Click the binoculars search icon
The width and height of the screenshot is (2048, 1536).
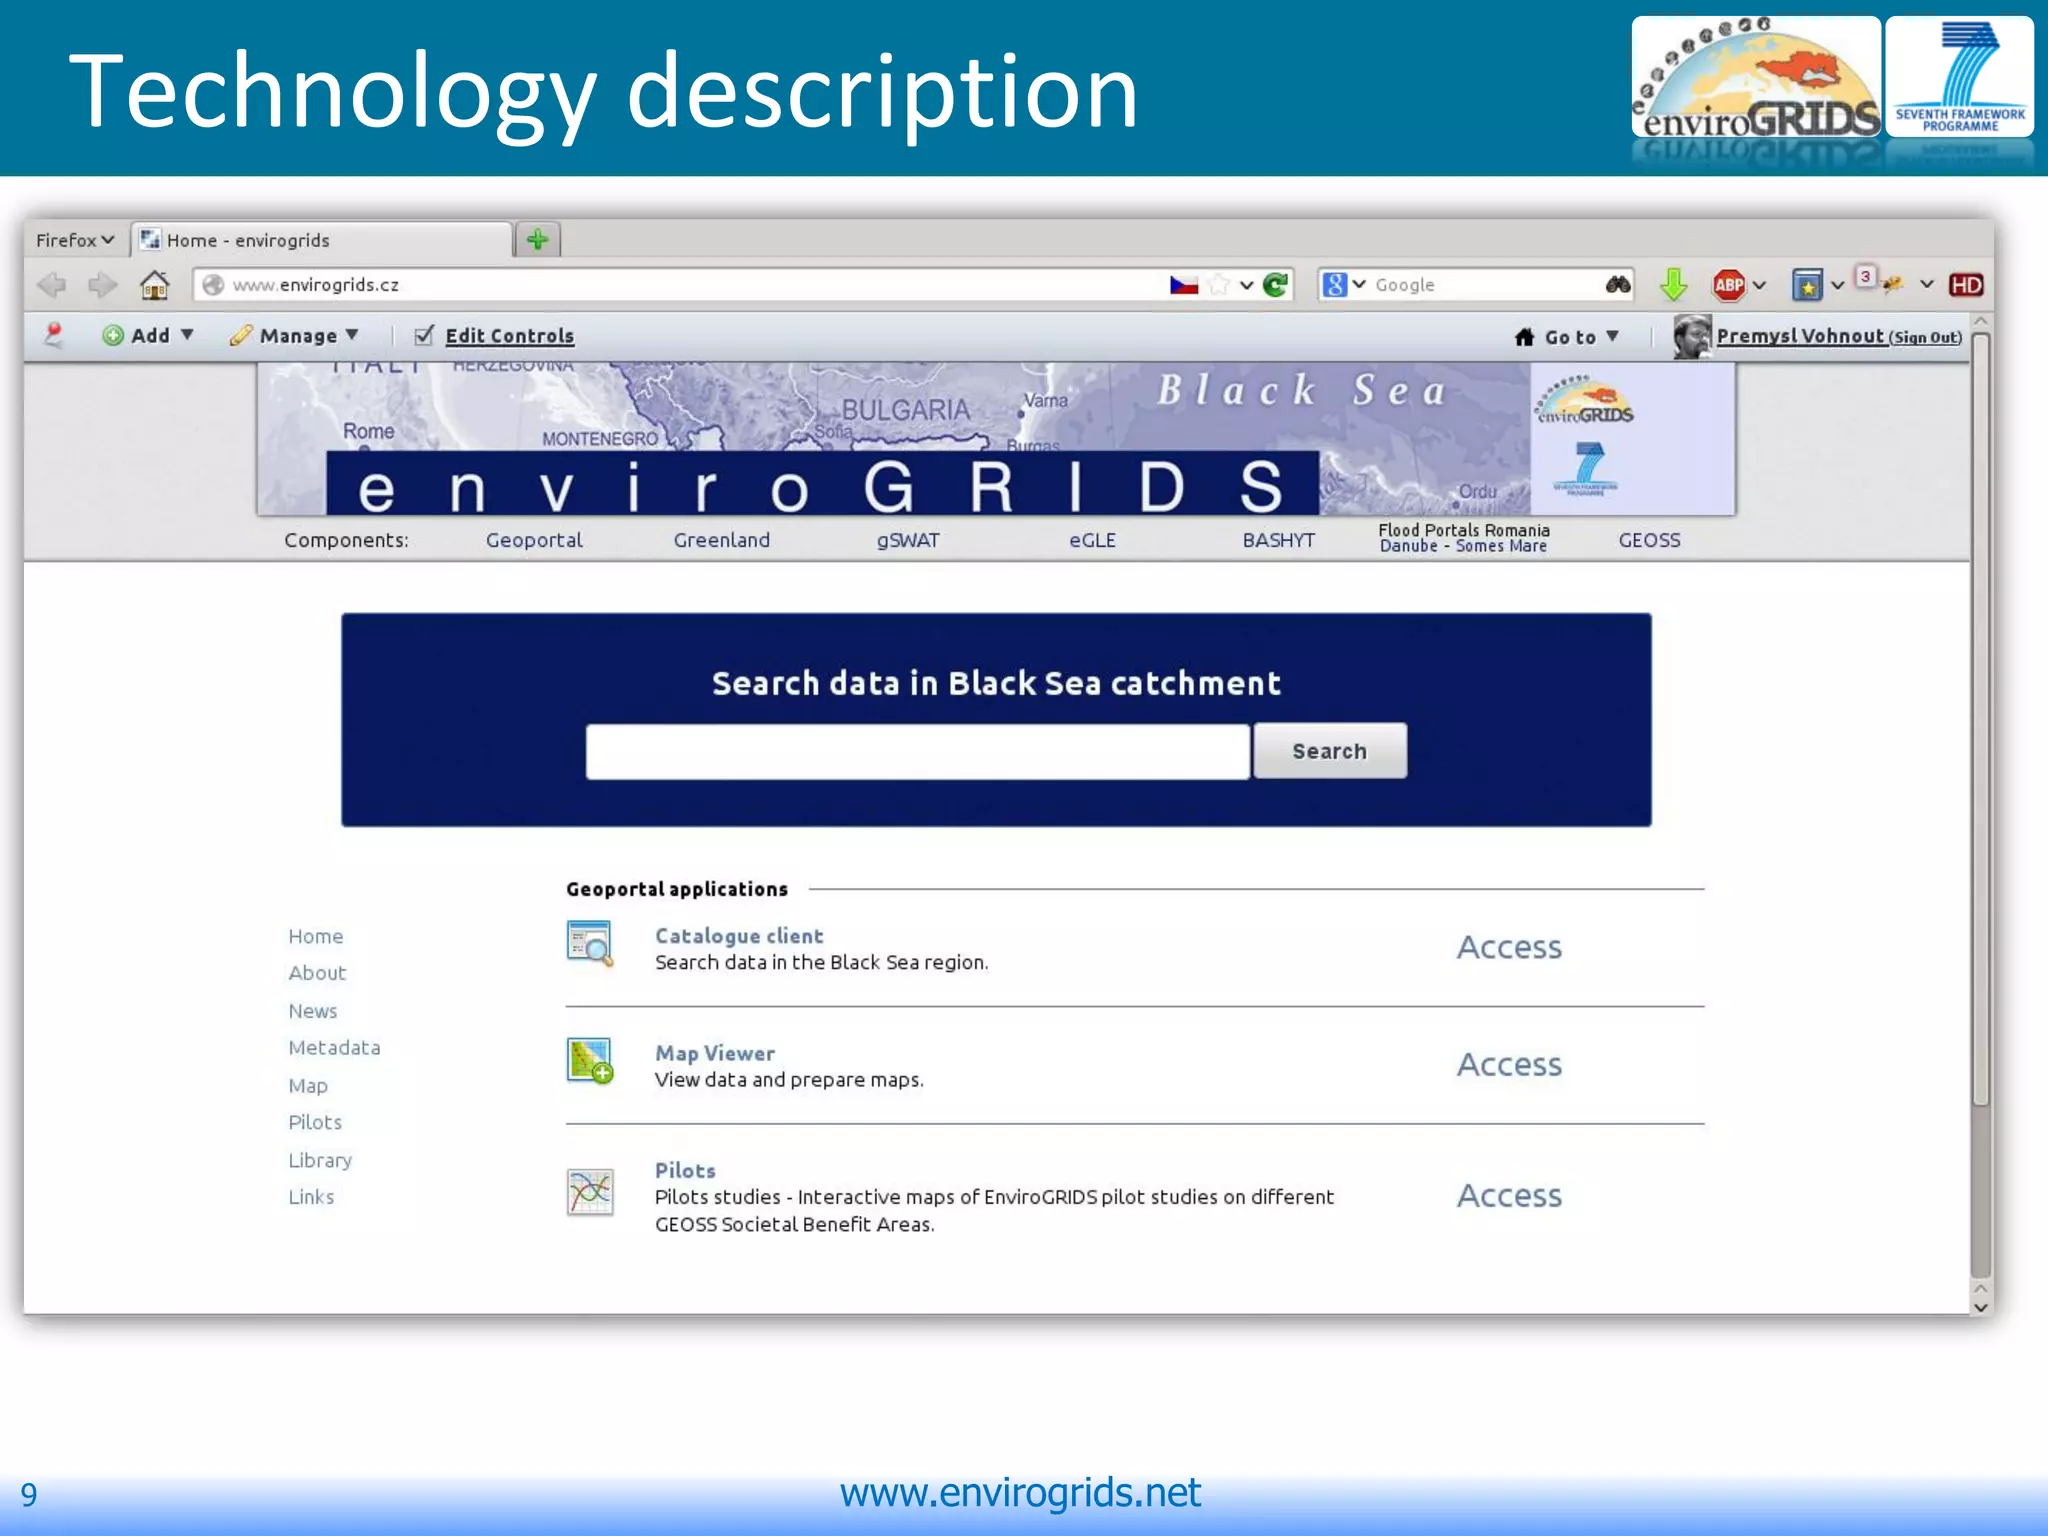(x=1618, y=285)
